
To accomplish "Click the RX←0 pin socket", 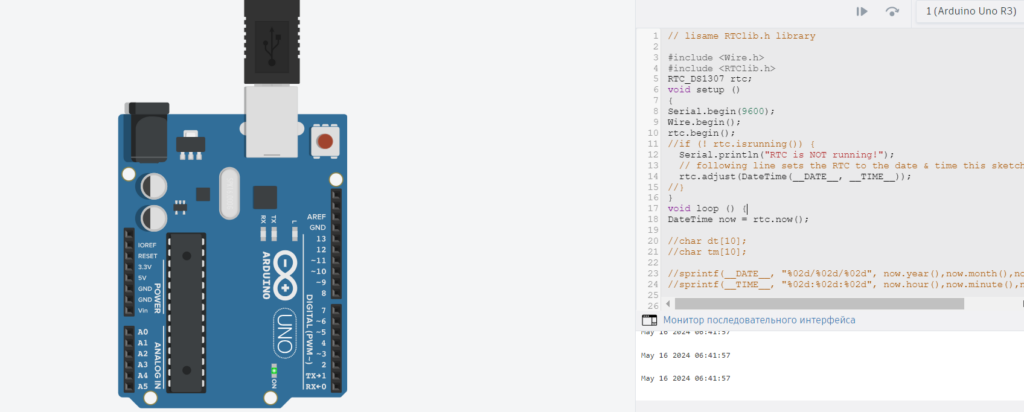I will [x=336, y=387].
